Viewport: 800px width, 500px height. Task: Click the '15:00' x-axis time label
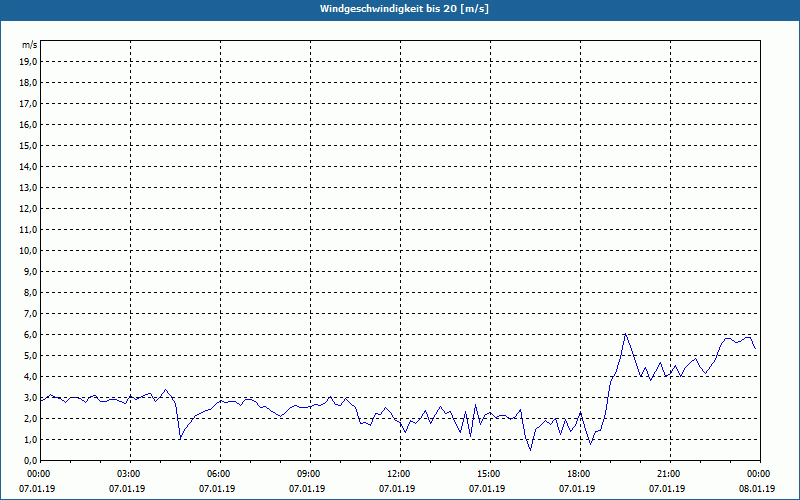click(x=491, y=474)
